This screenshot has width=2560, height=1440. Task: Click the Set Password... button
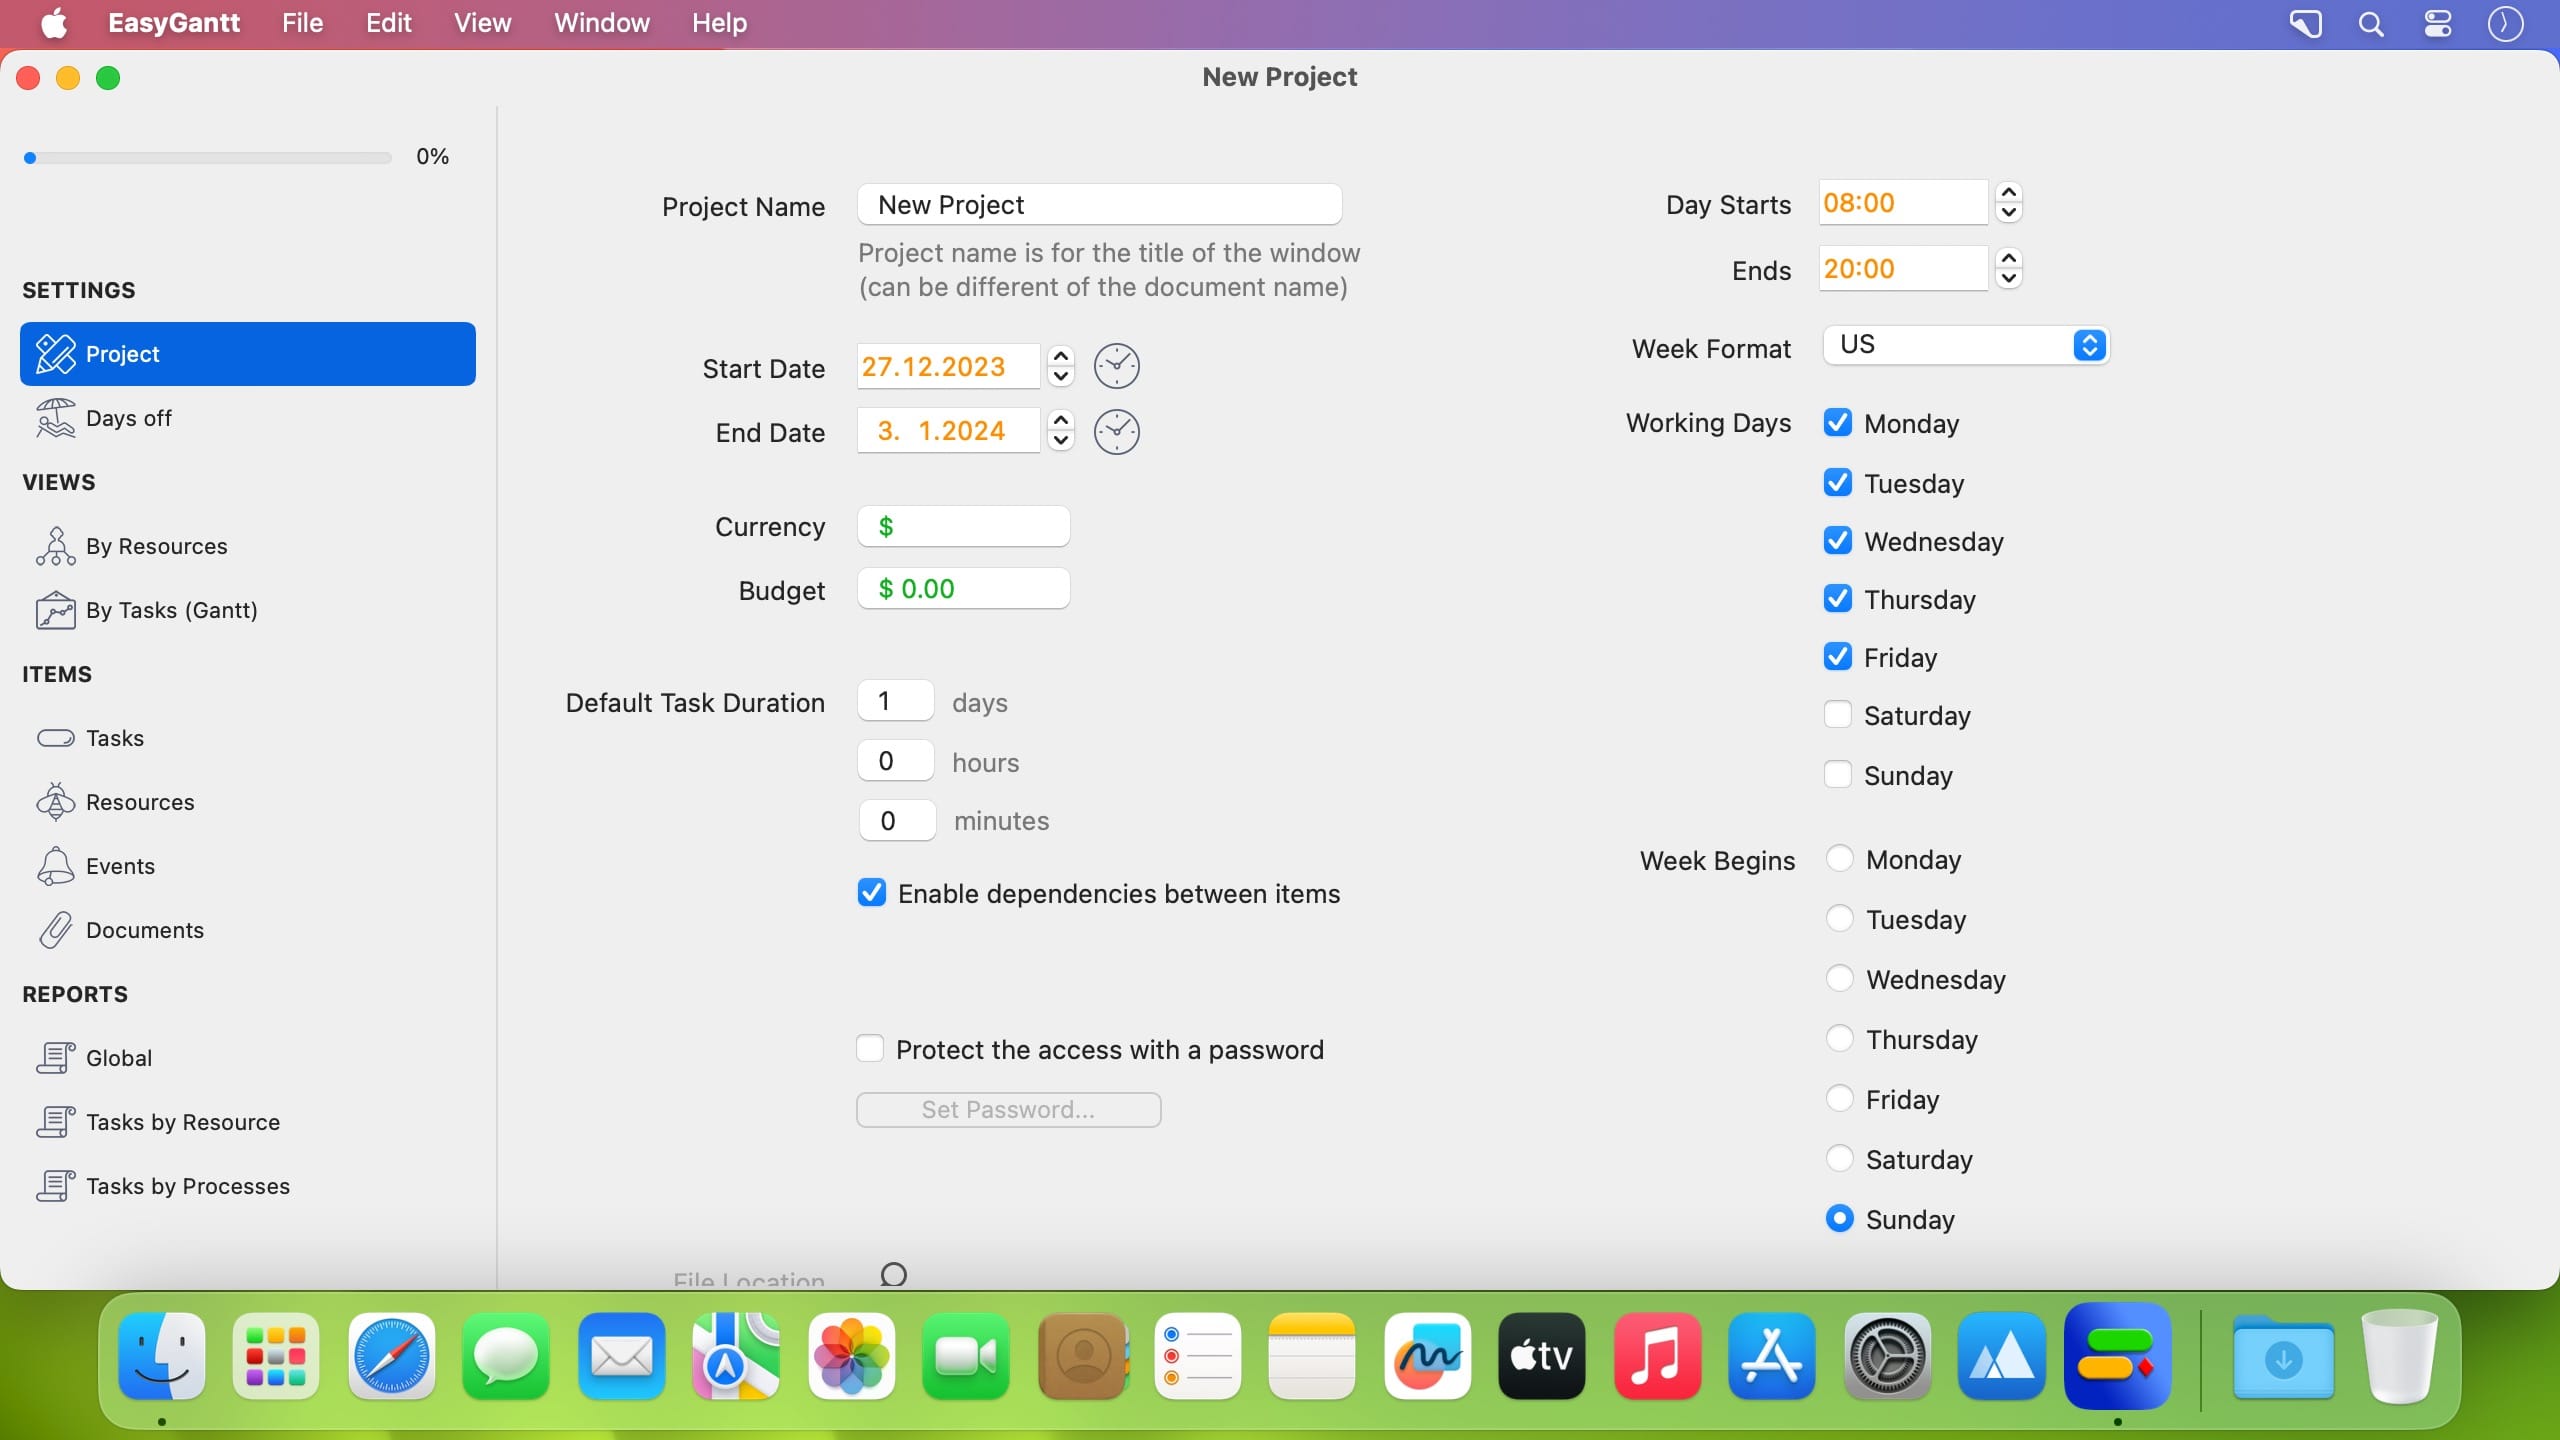coord(1008,1109)
